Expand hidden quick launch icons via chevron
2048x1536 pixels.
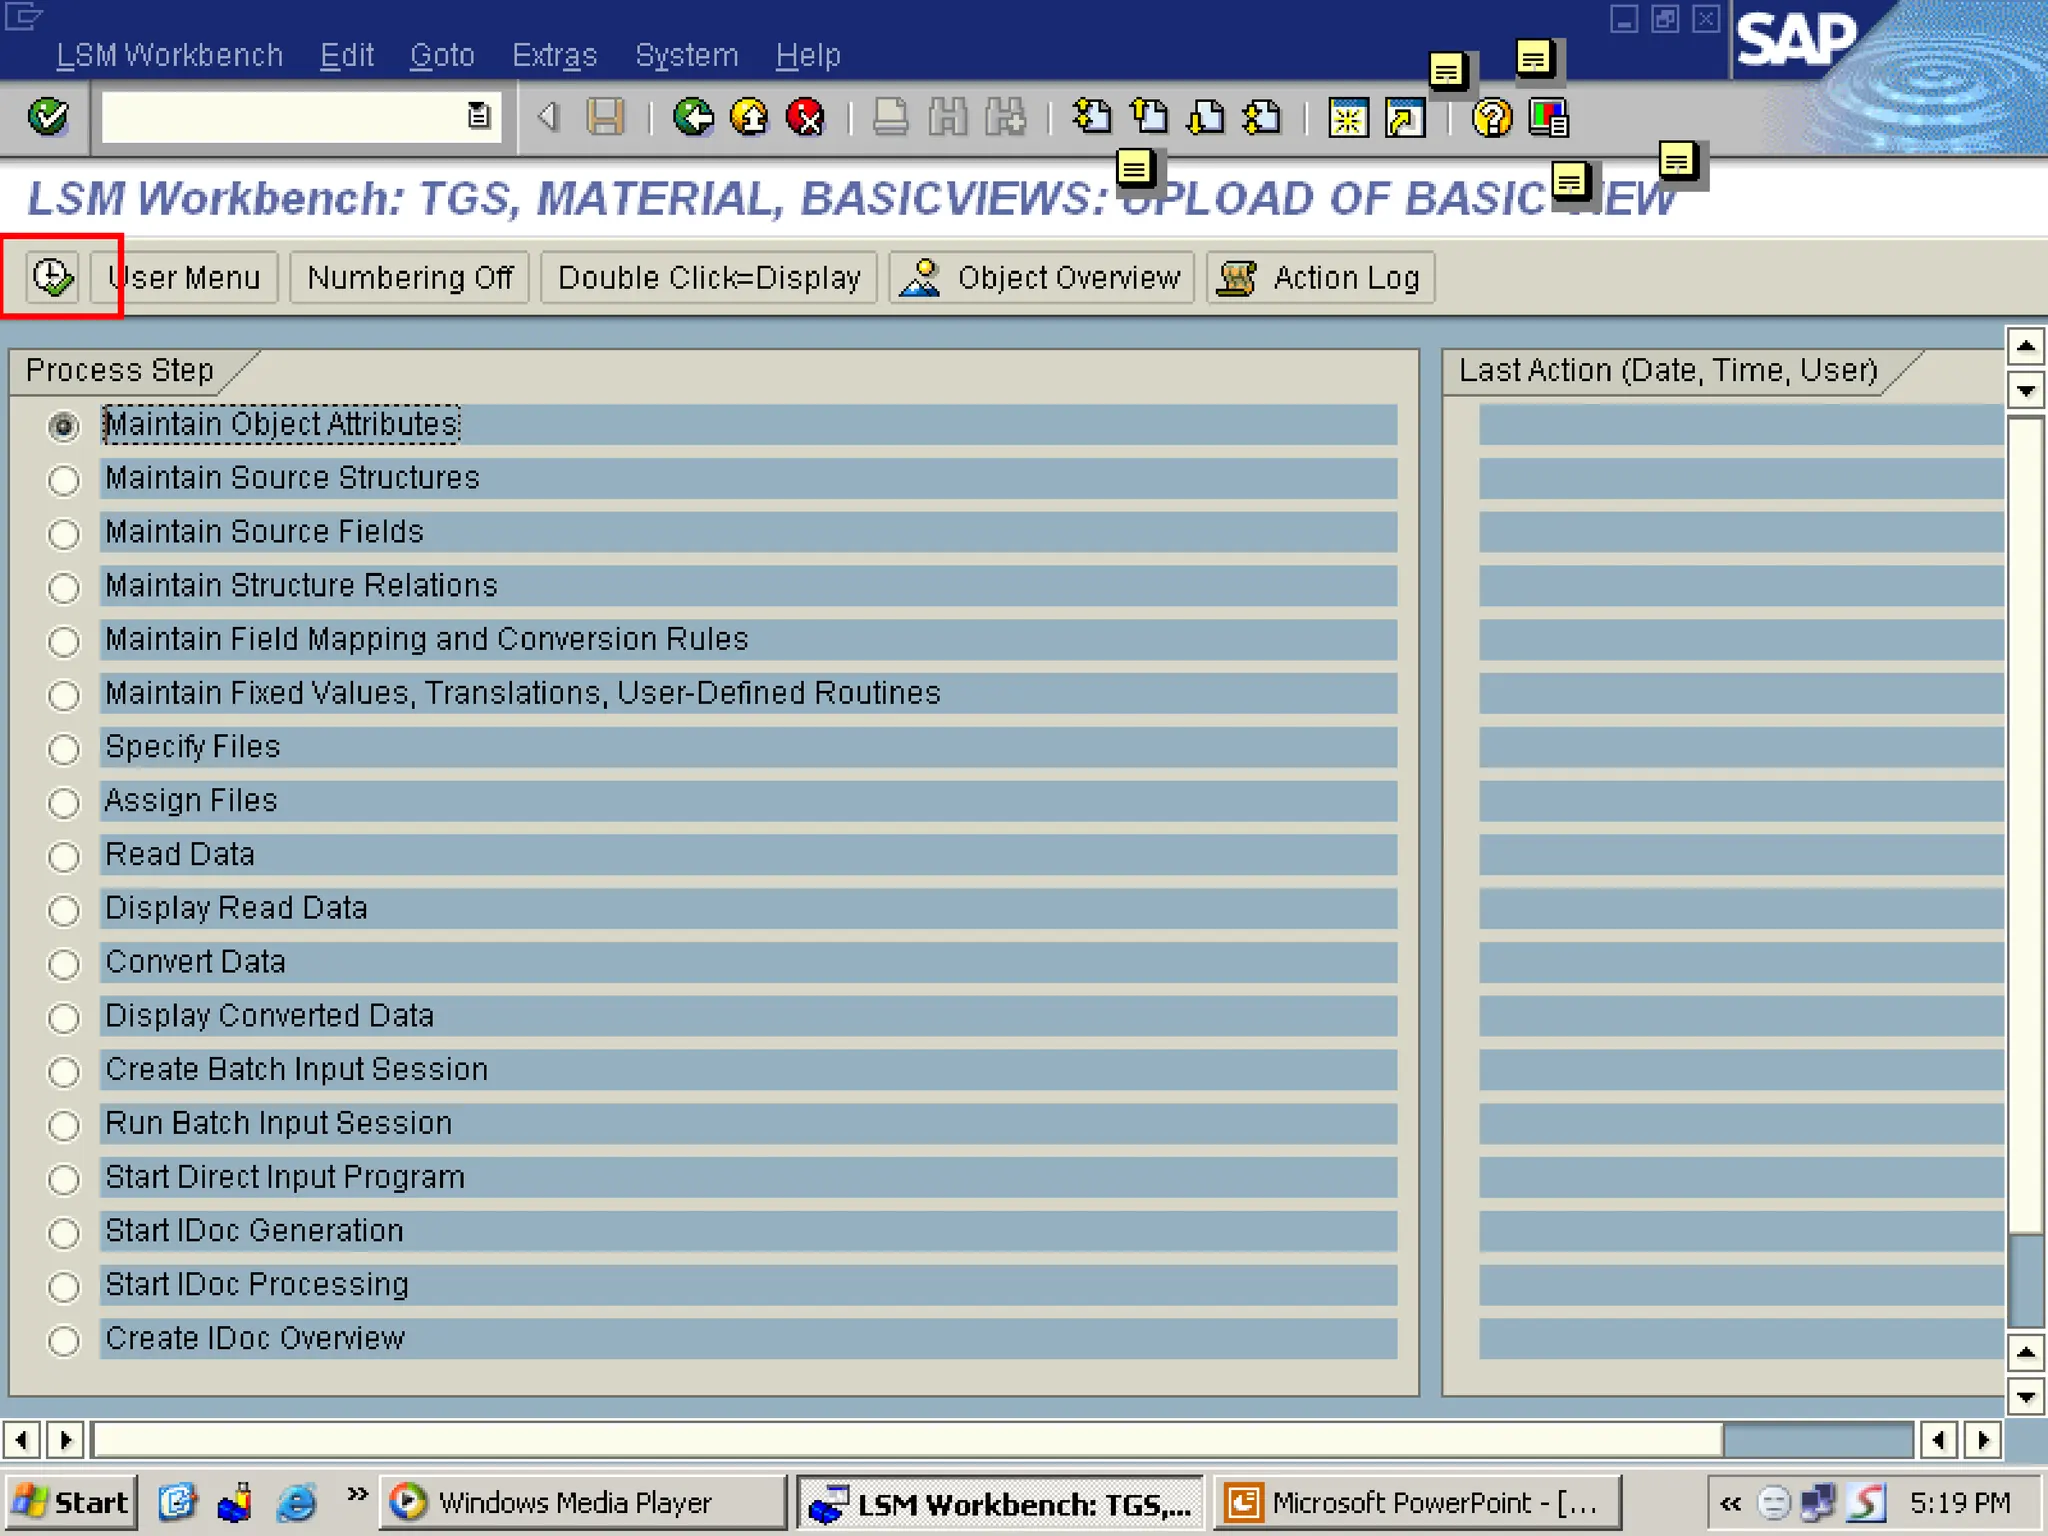[357, 1494]
